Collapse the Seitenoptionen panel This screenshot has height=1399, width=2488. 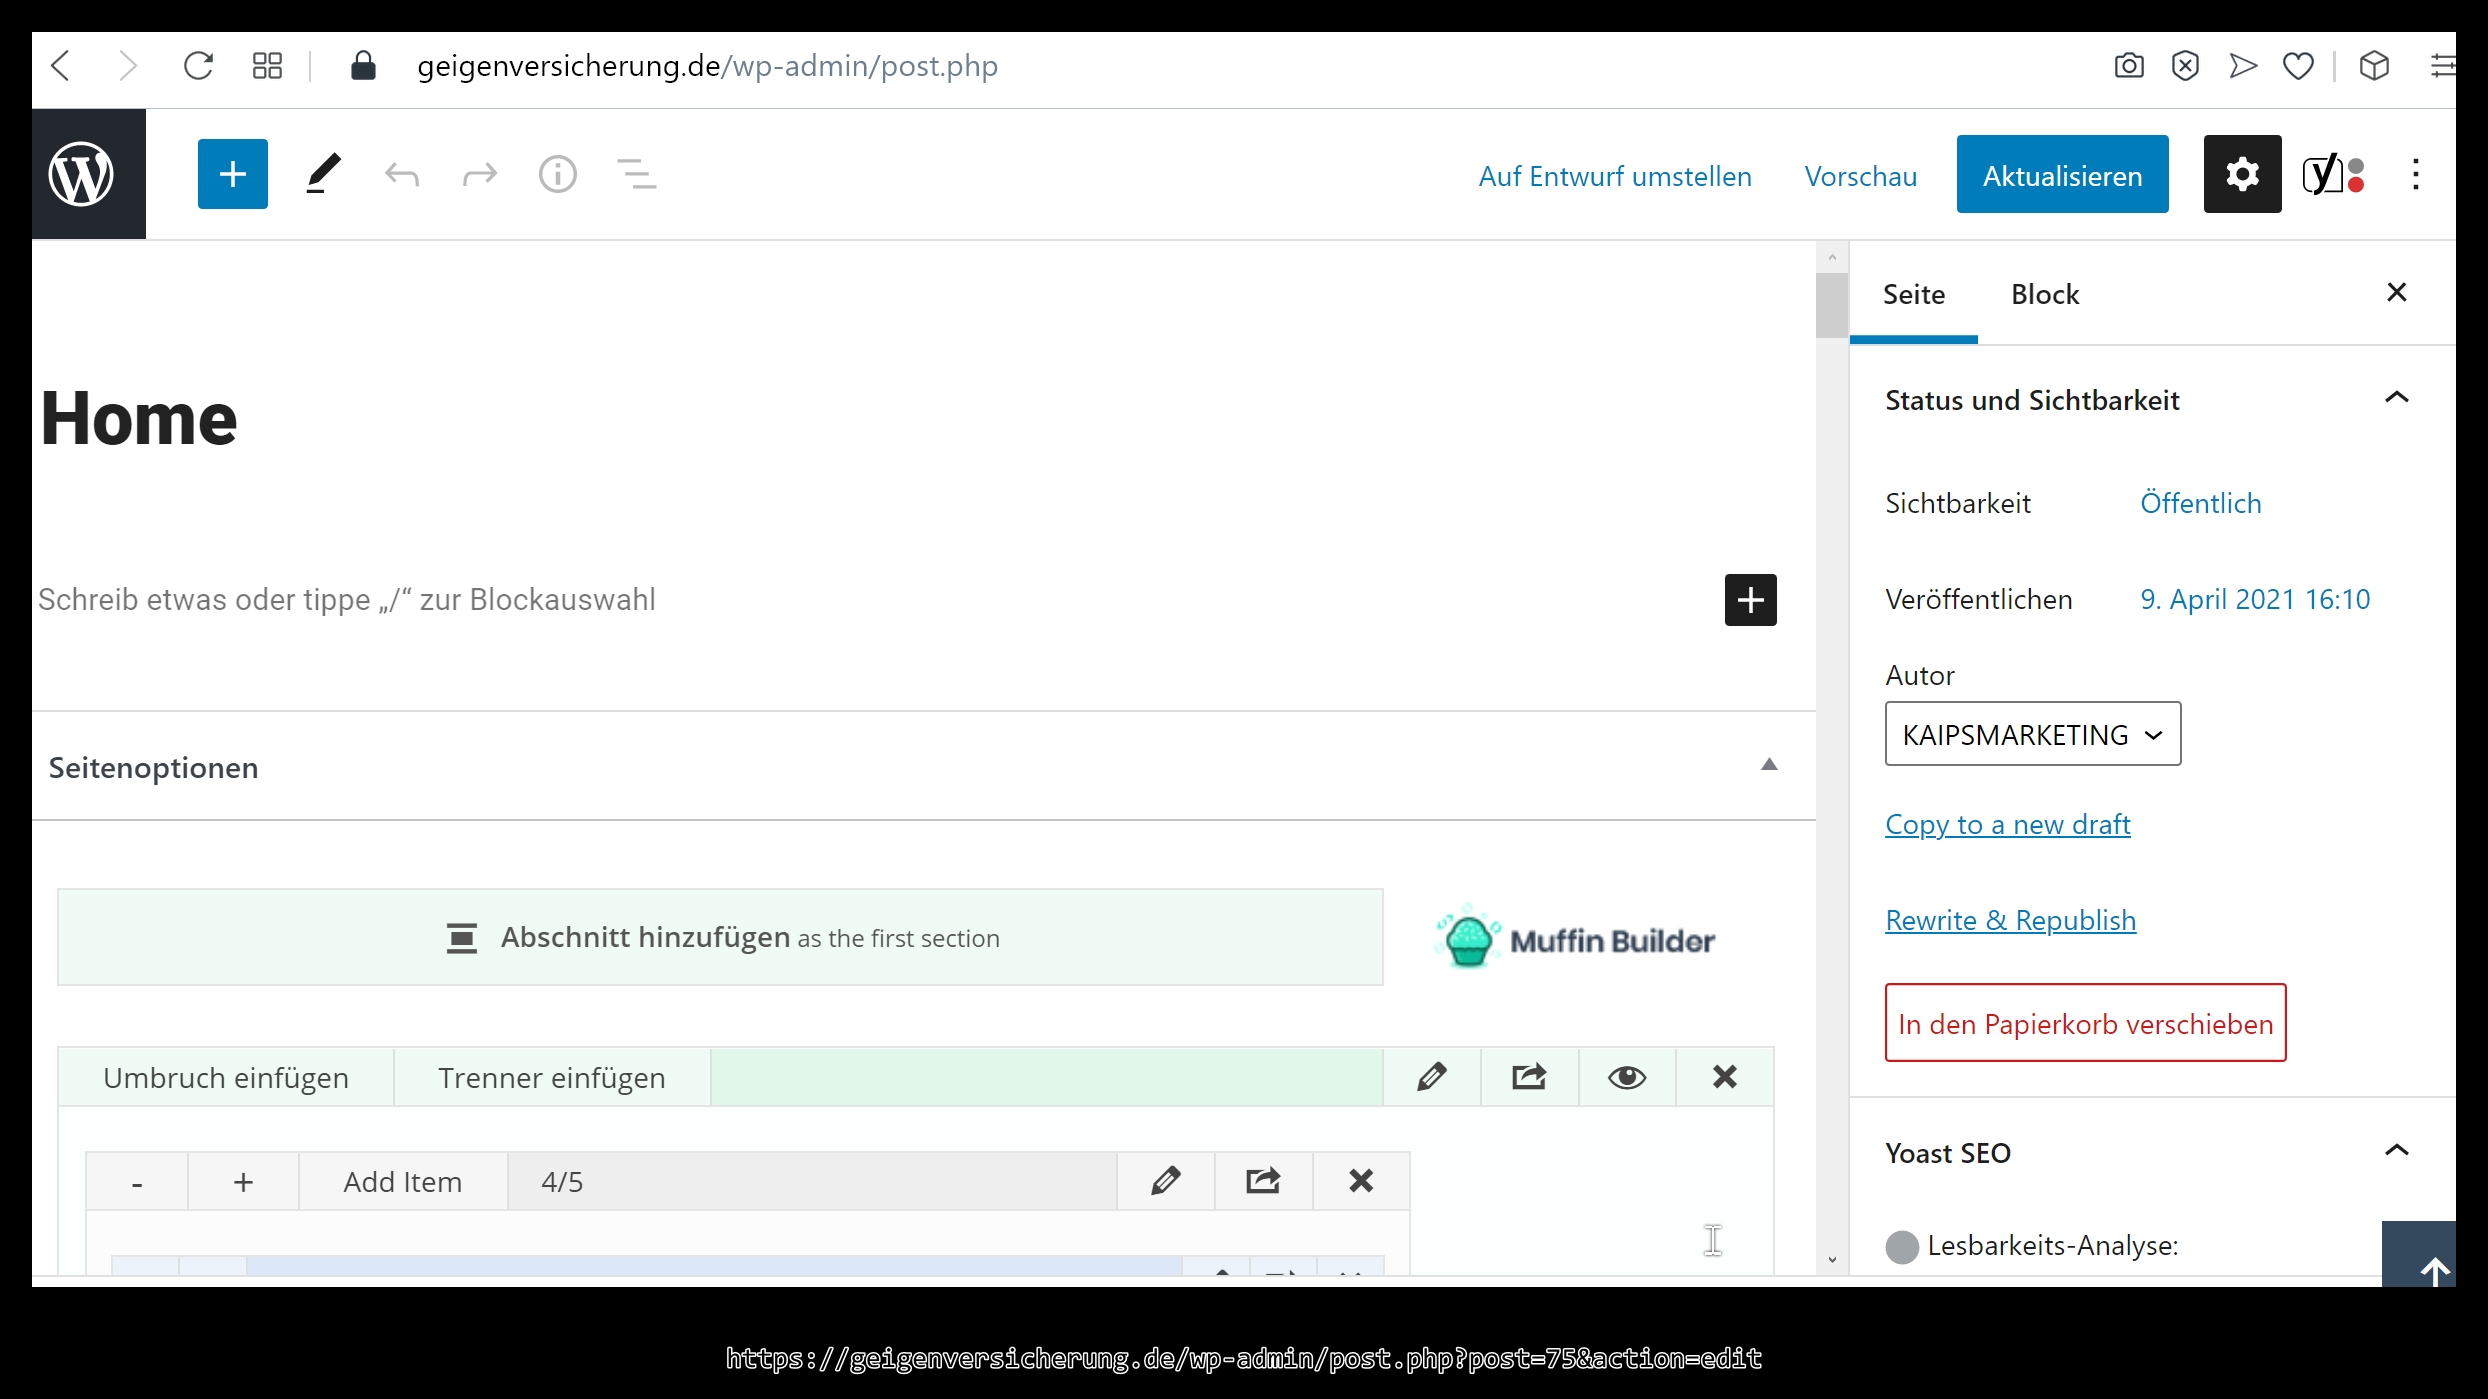[x=1769, y=765]
